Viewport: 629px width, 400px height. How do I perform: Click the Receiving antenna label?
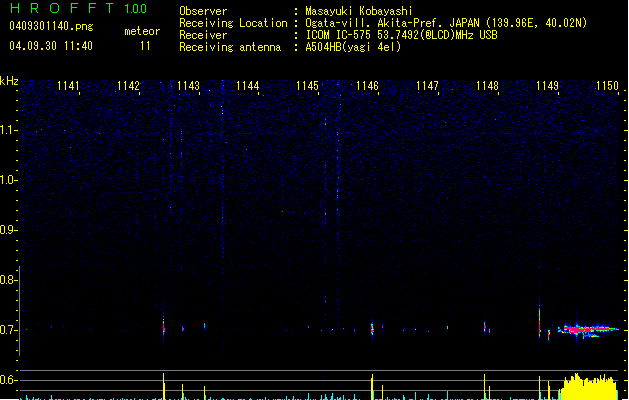pyautogui.click(x=230, y=47)
